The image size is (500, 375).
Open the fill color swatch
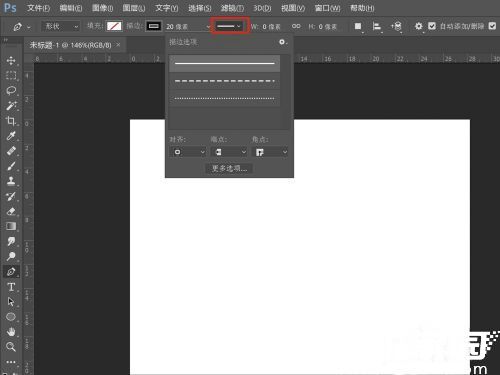coord(114,26)
